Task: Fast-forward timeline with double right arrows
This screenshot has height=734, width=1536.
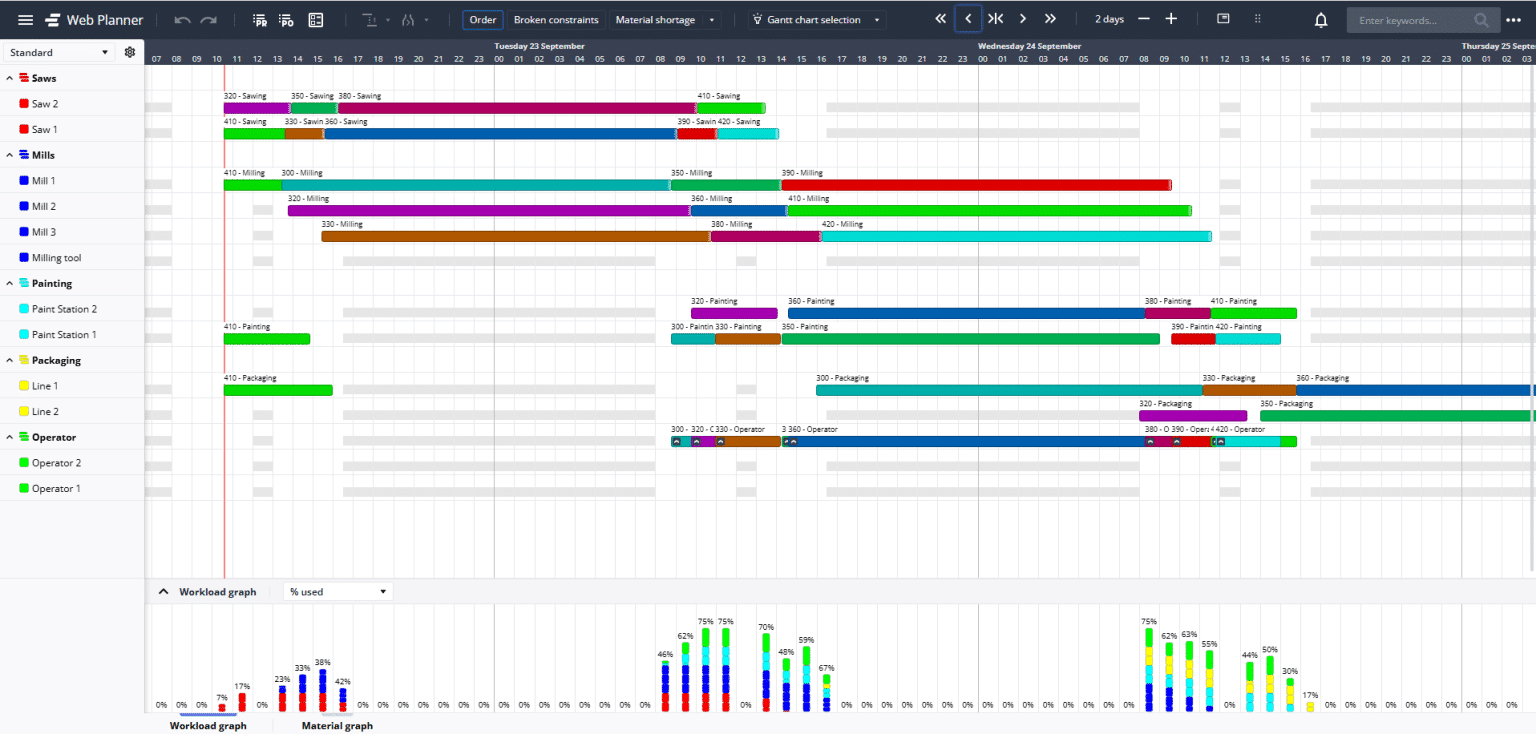Action: (1050, 19)
